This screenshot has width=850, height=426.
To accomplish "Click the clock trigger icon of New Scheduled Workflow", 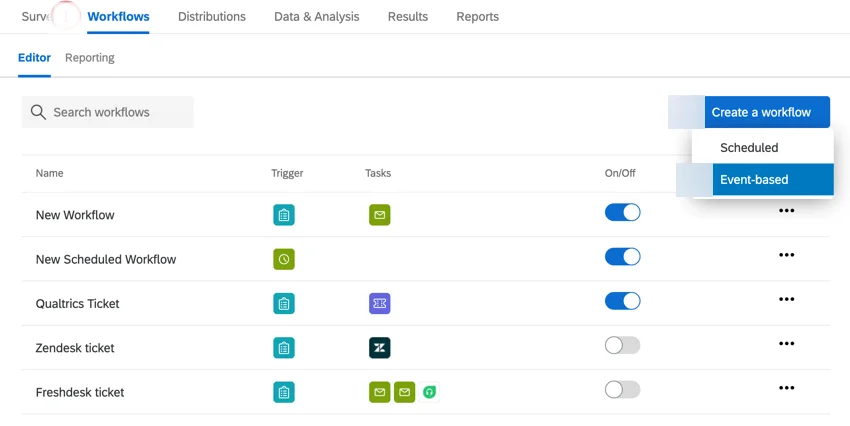I will pos(284,259).
